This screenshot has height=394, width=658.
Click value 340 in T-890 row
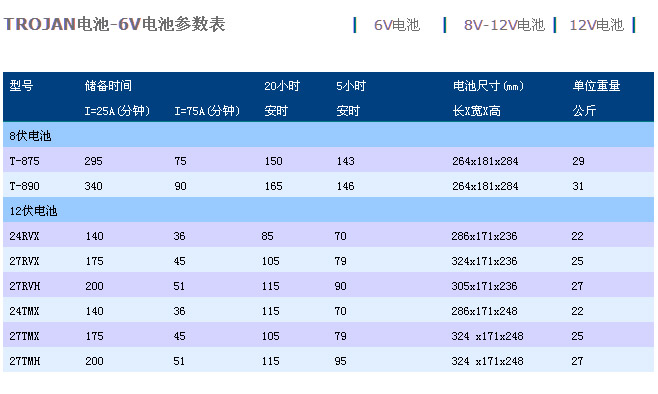(x=93, y=186)
